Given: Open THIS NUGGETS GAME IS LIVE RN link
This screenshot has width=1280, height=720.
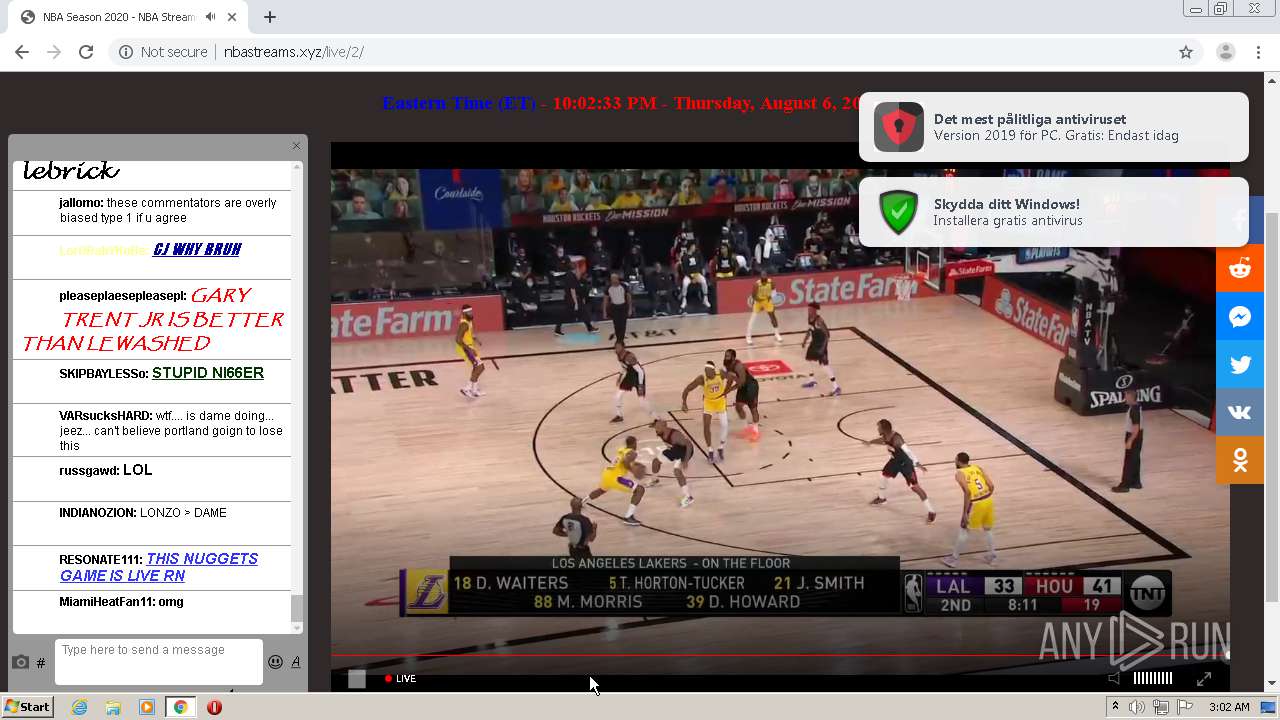Looking at the screenshot, I should [159, 567].
